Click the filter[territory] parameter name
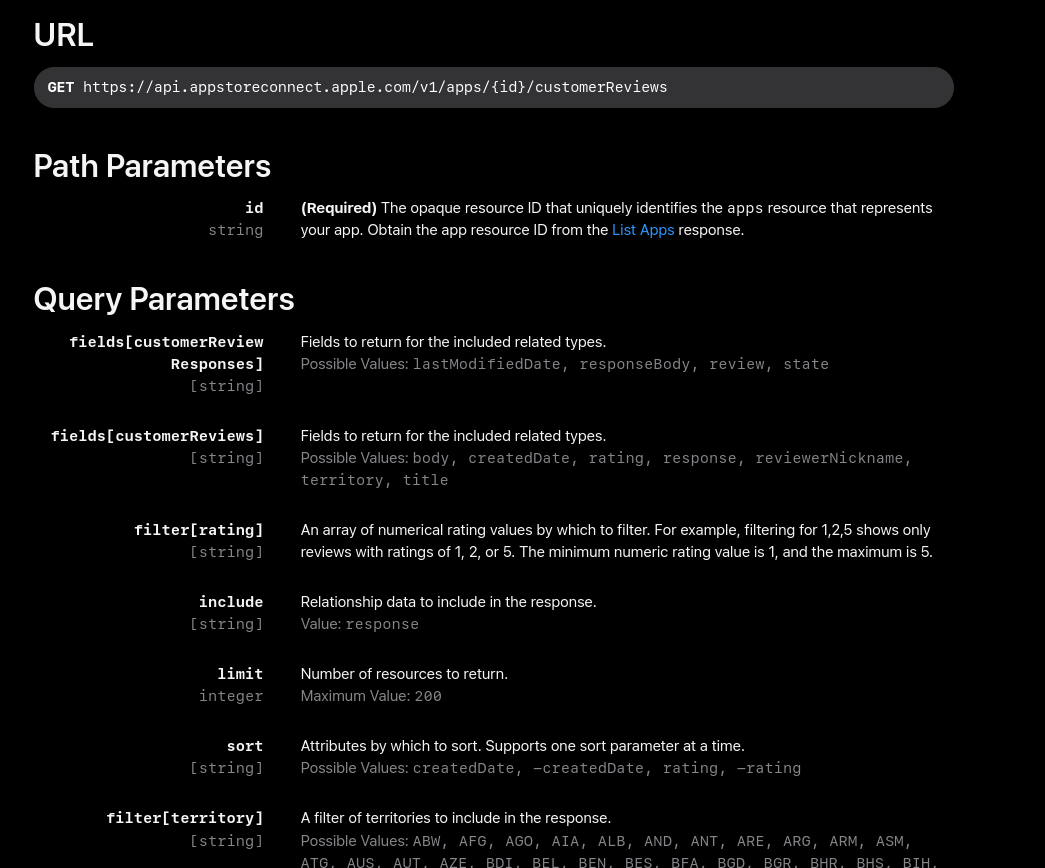This screenshot has height=868, width=1045. coord(184,818)
